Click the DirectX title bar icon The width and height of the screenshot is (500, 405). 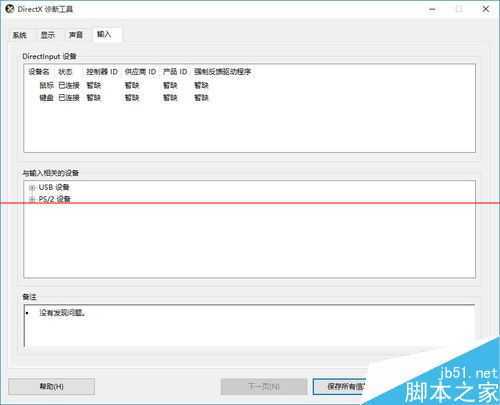[10, 9]
